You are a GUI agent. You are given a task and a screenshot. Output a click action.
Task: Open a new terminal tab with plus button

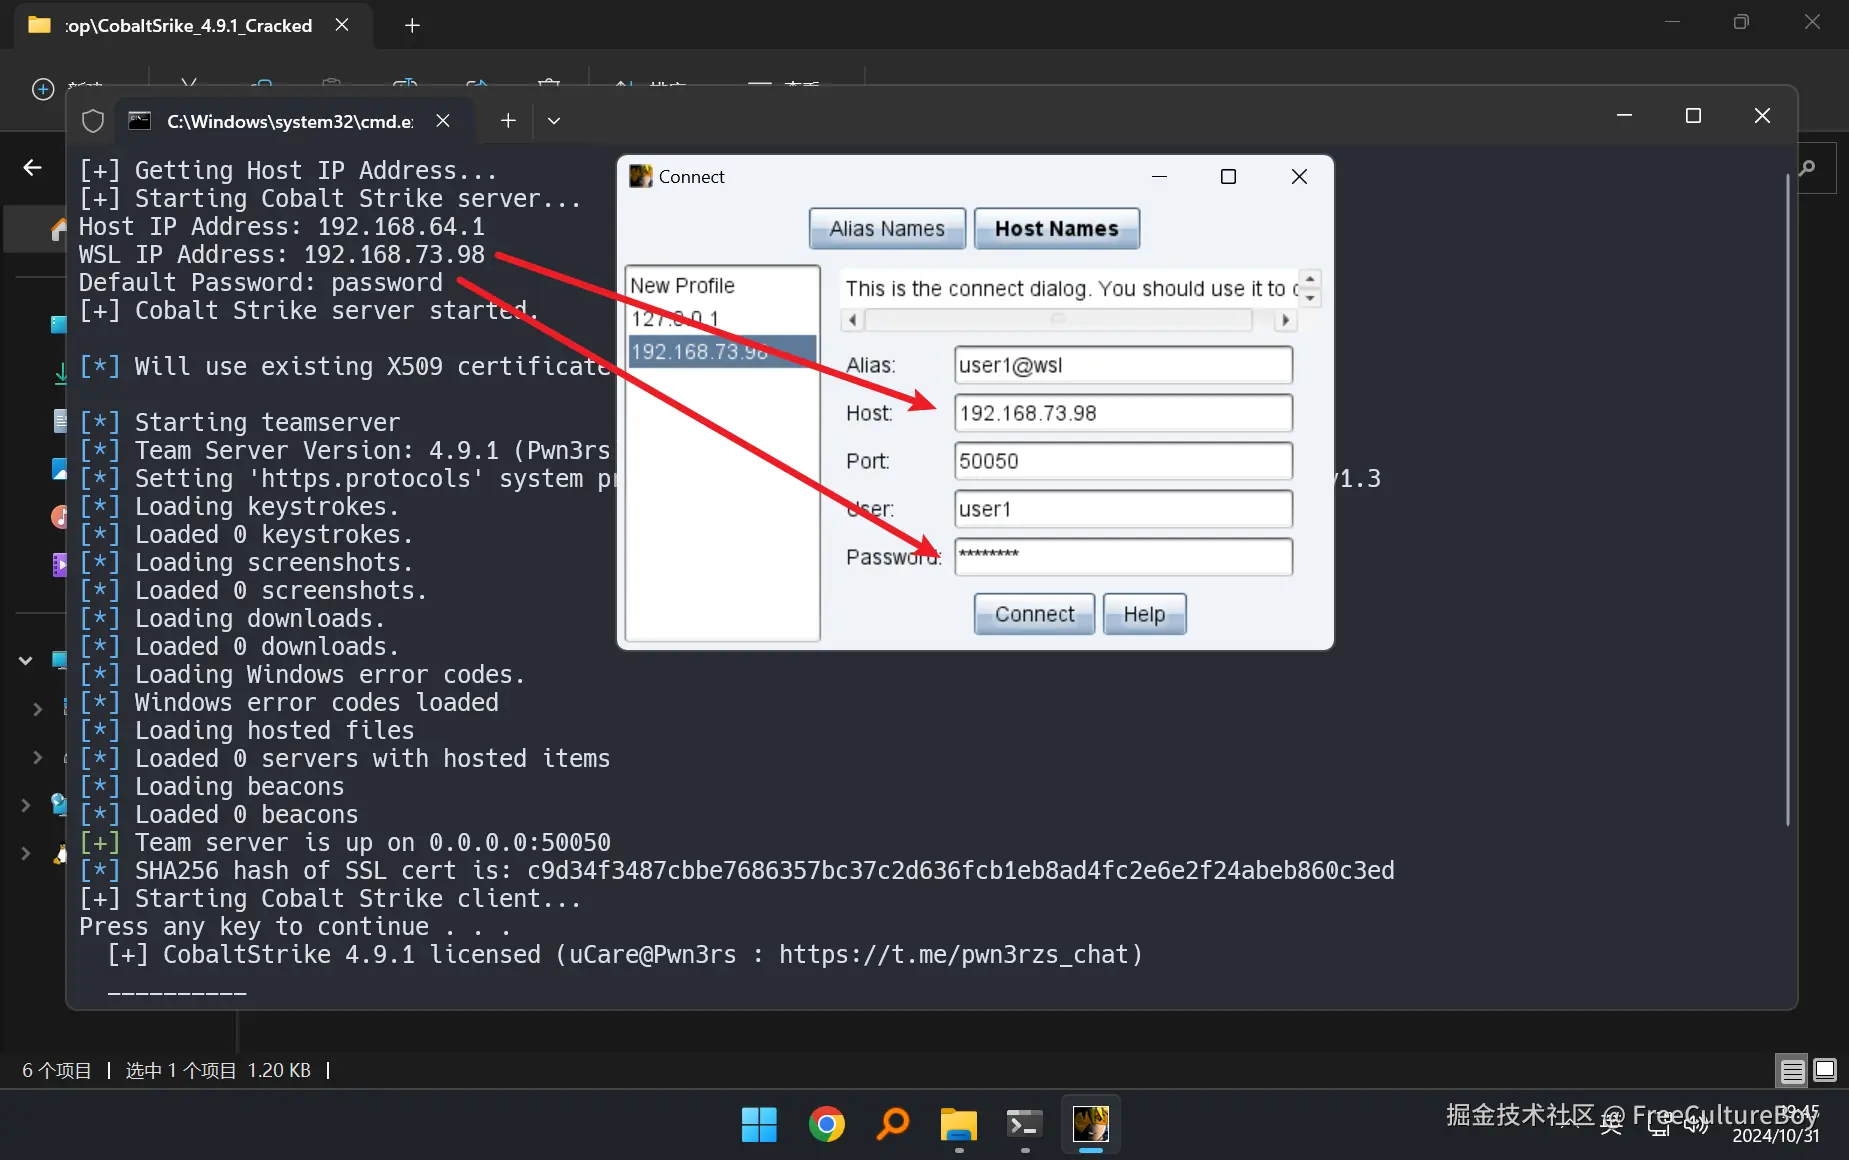pos(508,120)
